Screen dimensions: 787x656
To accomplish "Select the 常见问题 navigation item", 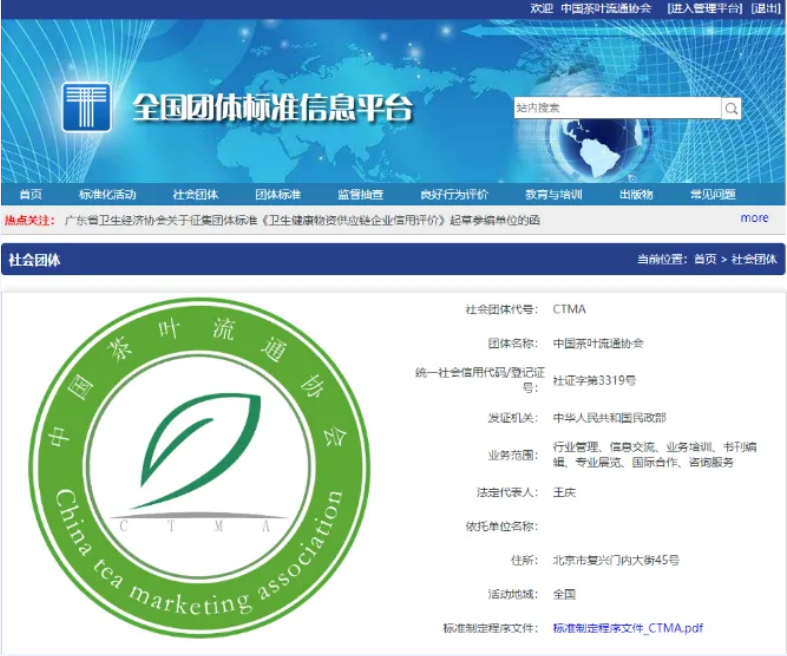I will click(x=712, y=194).
